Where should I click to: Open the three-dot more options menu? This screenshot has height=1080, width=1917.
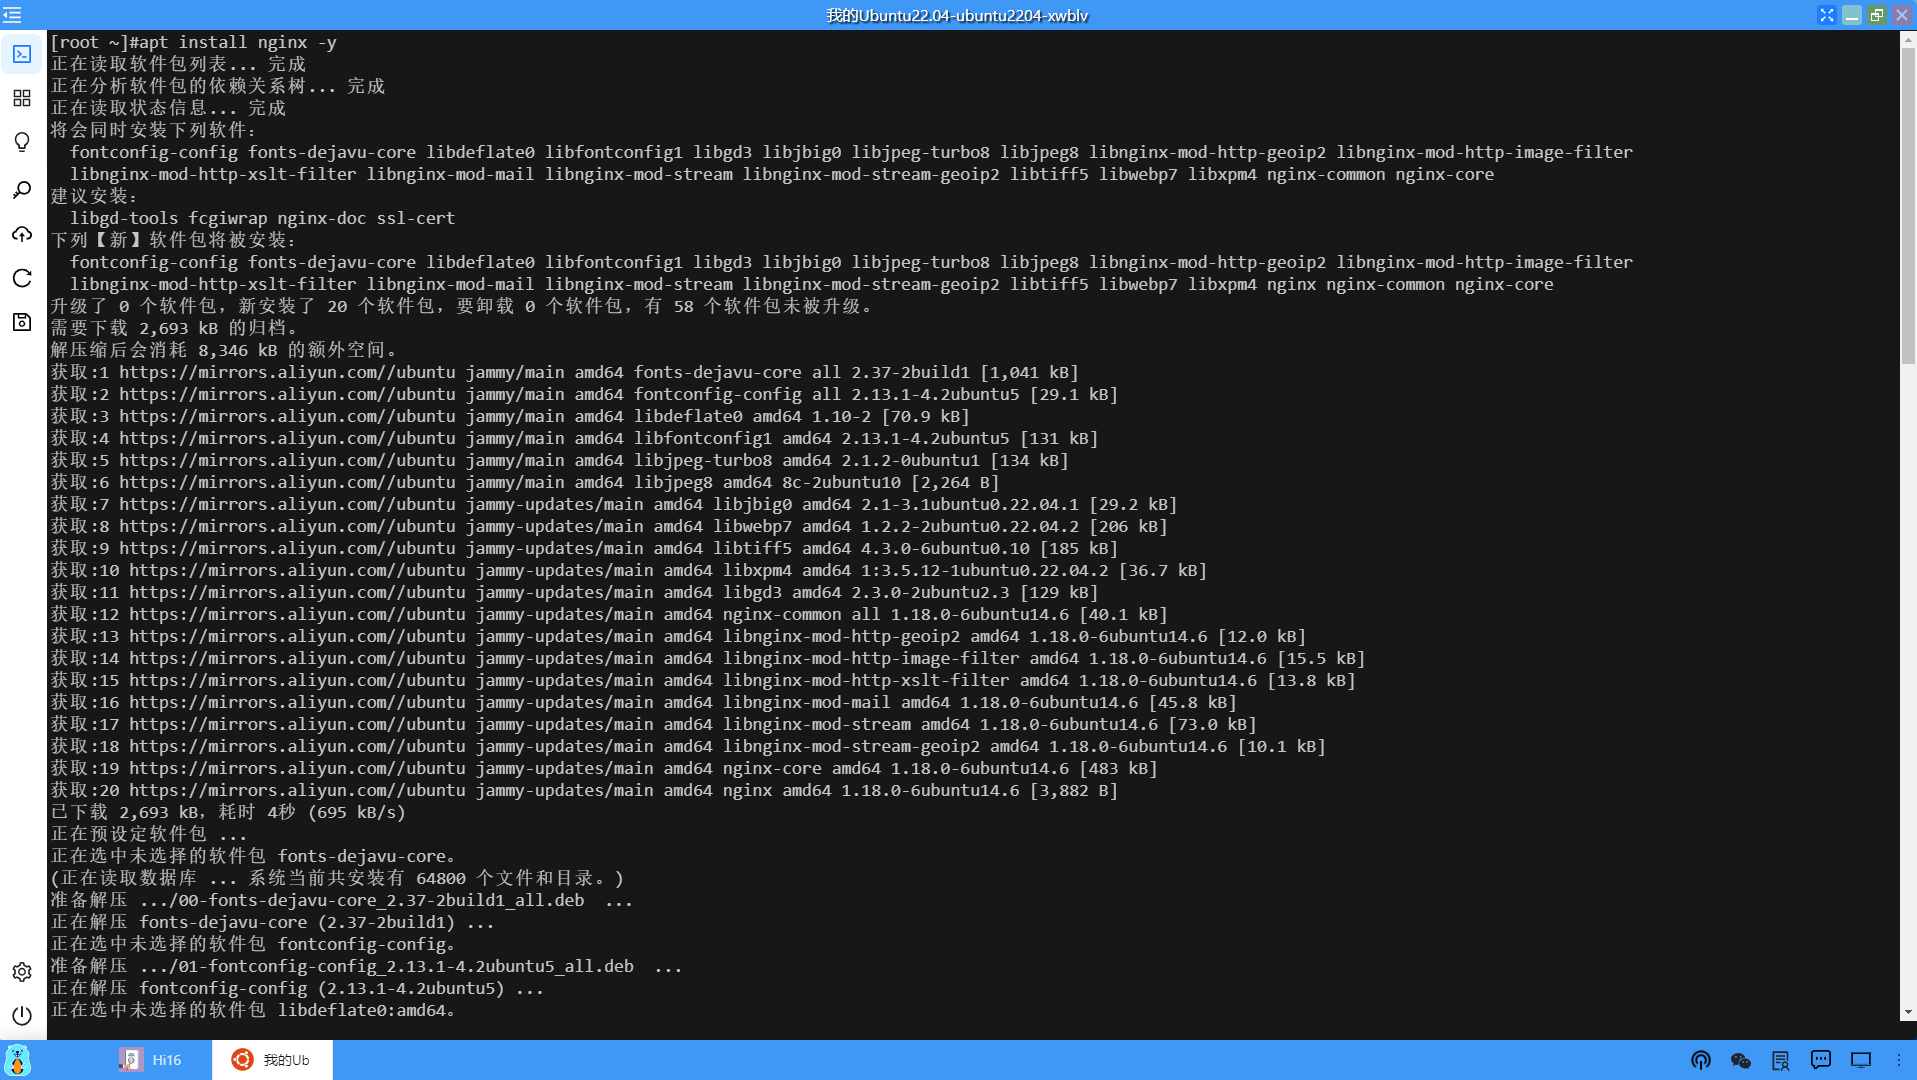1899,1060
